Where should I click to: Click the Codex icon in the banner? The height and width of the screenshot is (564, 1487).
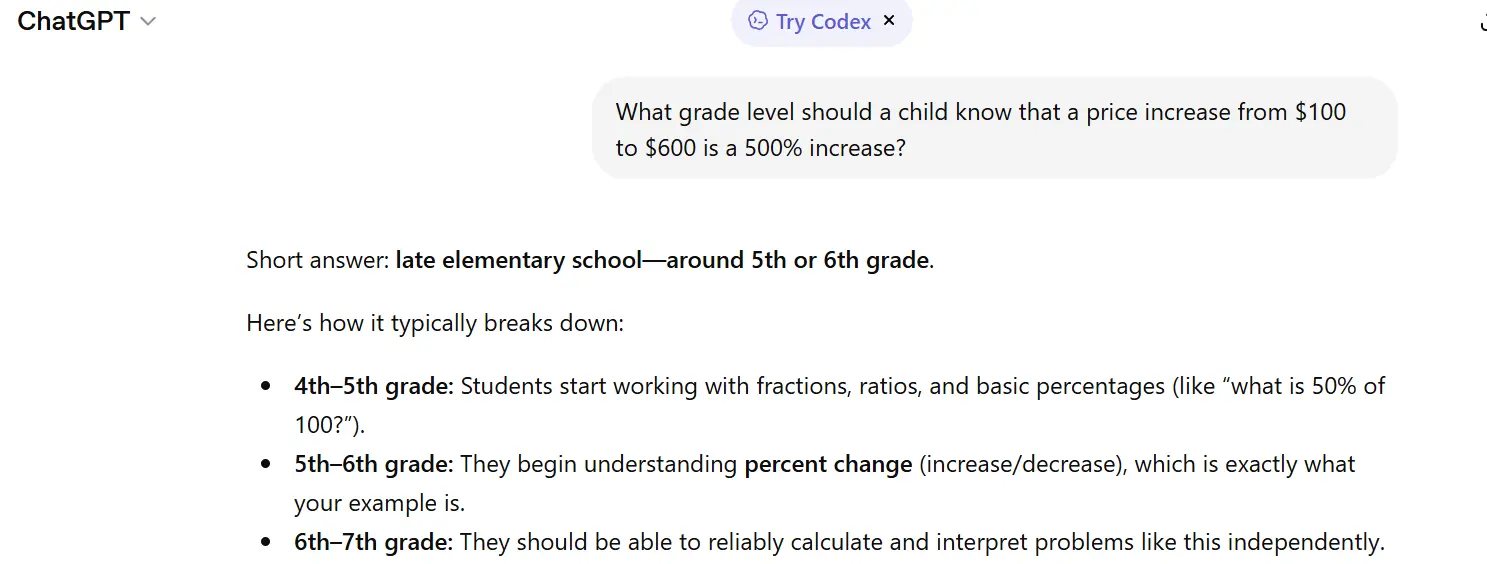[758, 21]
